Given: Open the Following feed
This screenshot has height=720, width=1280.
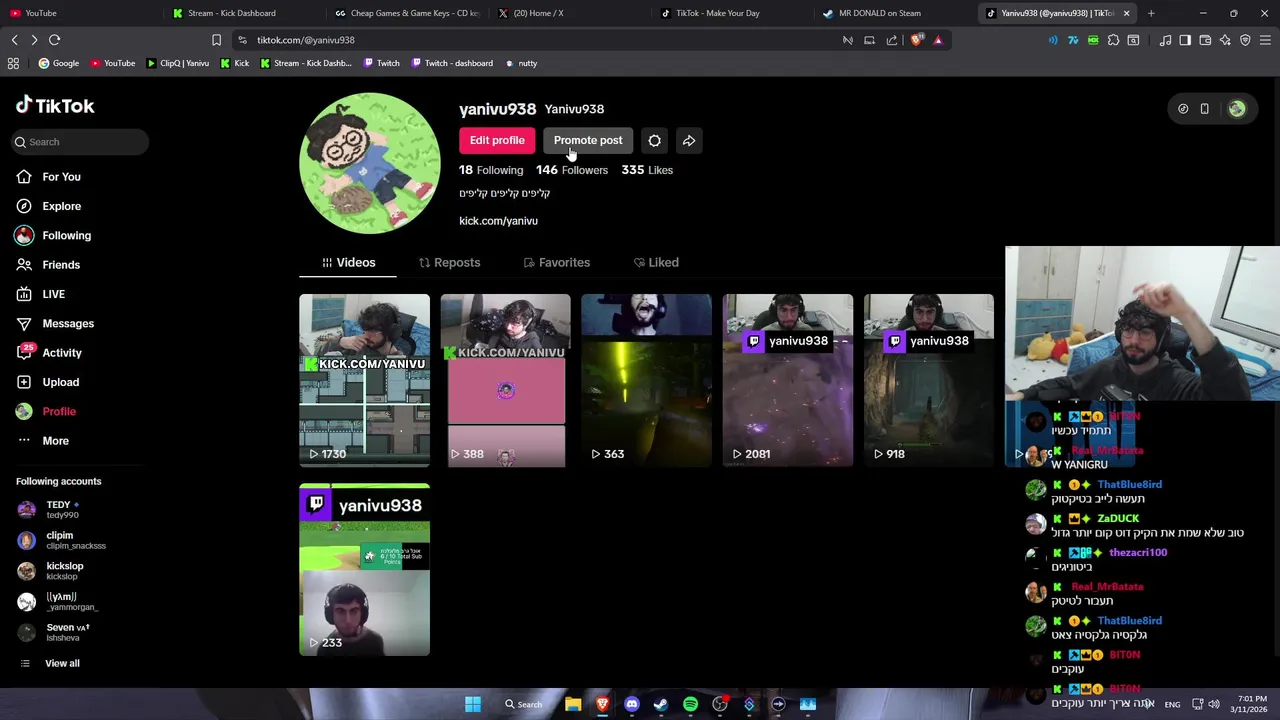Looking at the screenshot, I should coord(52,235).
